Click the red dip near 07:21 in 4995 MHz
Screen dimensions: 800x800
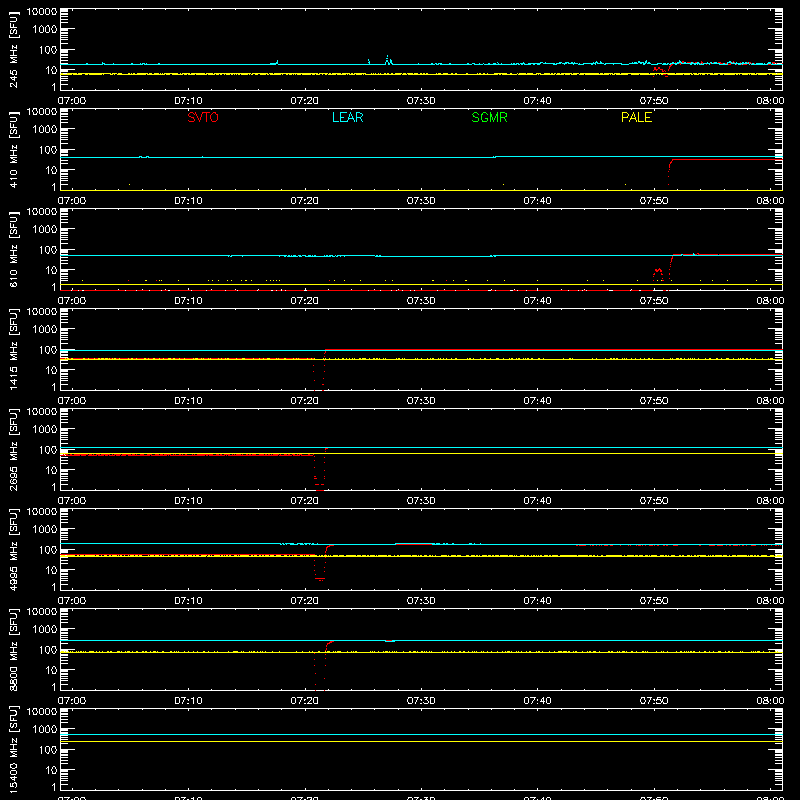(320, 564)
